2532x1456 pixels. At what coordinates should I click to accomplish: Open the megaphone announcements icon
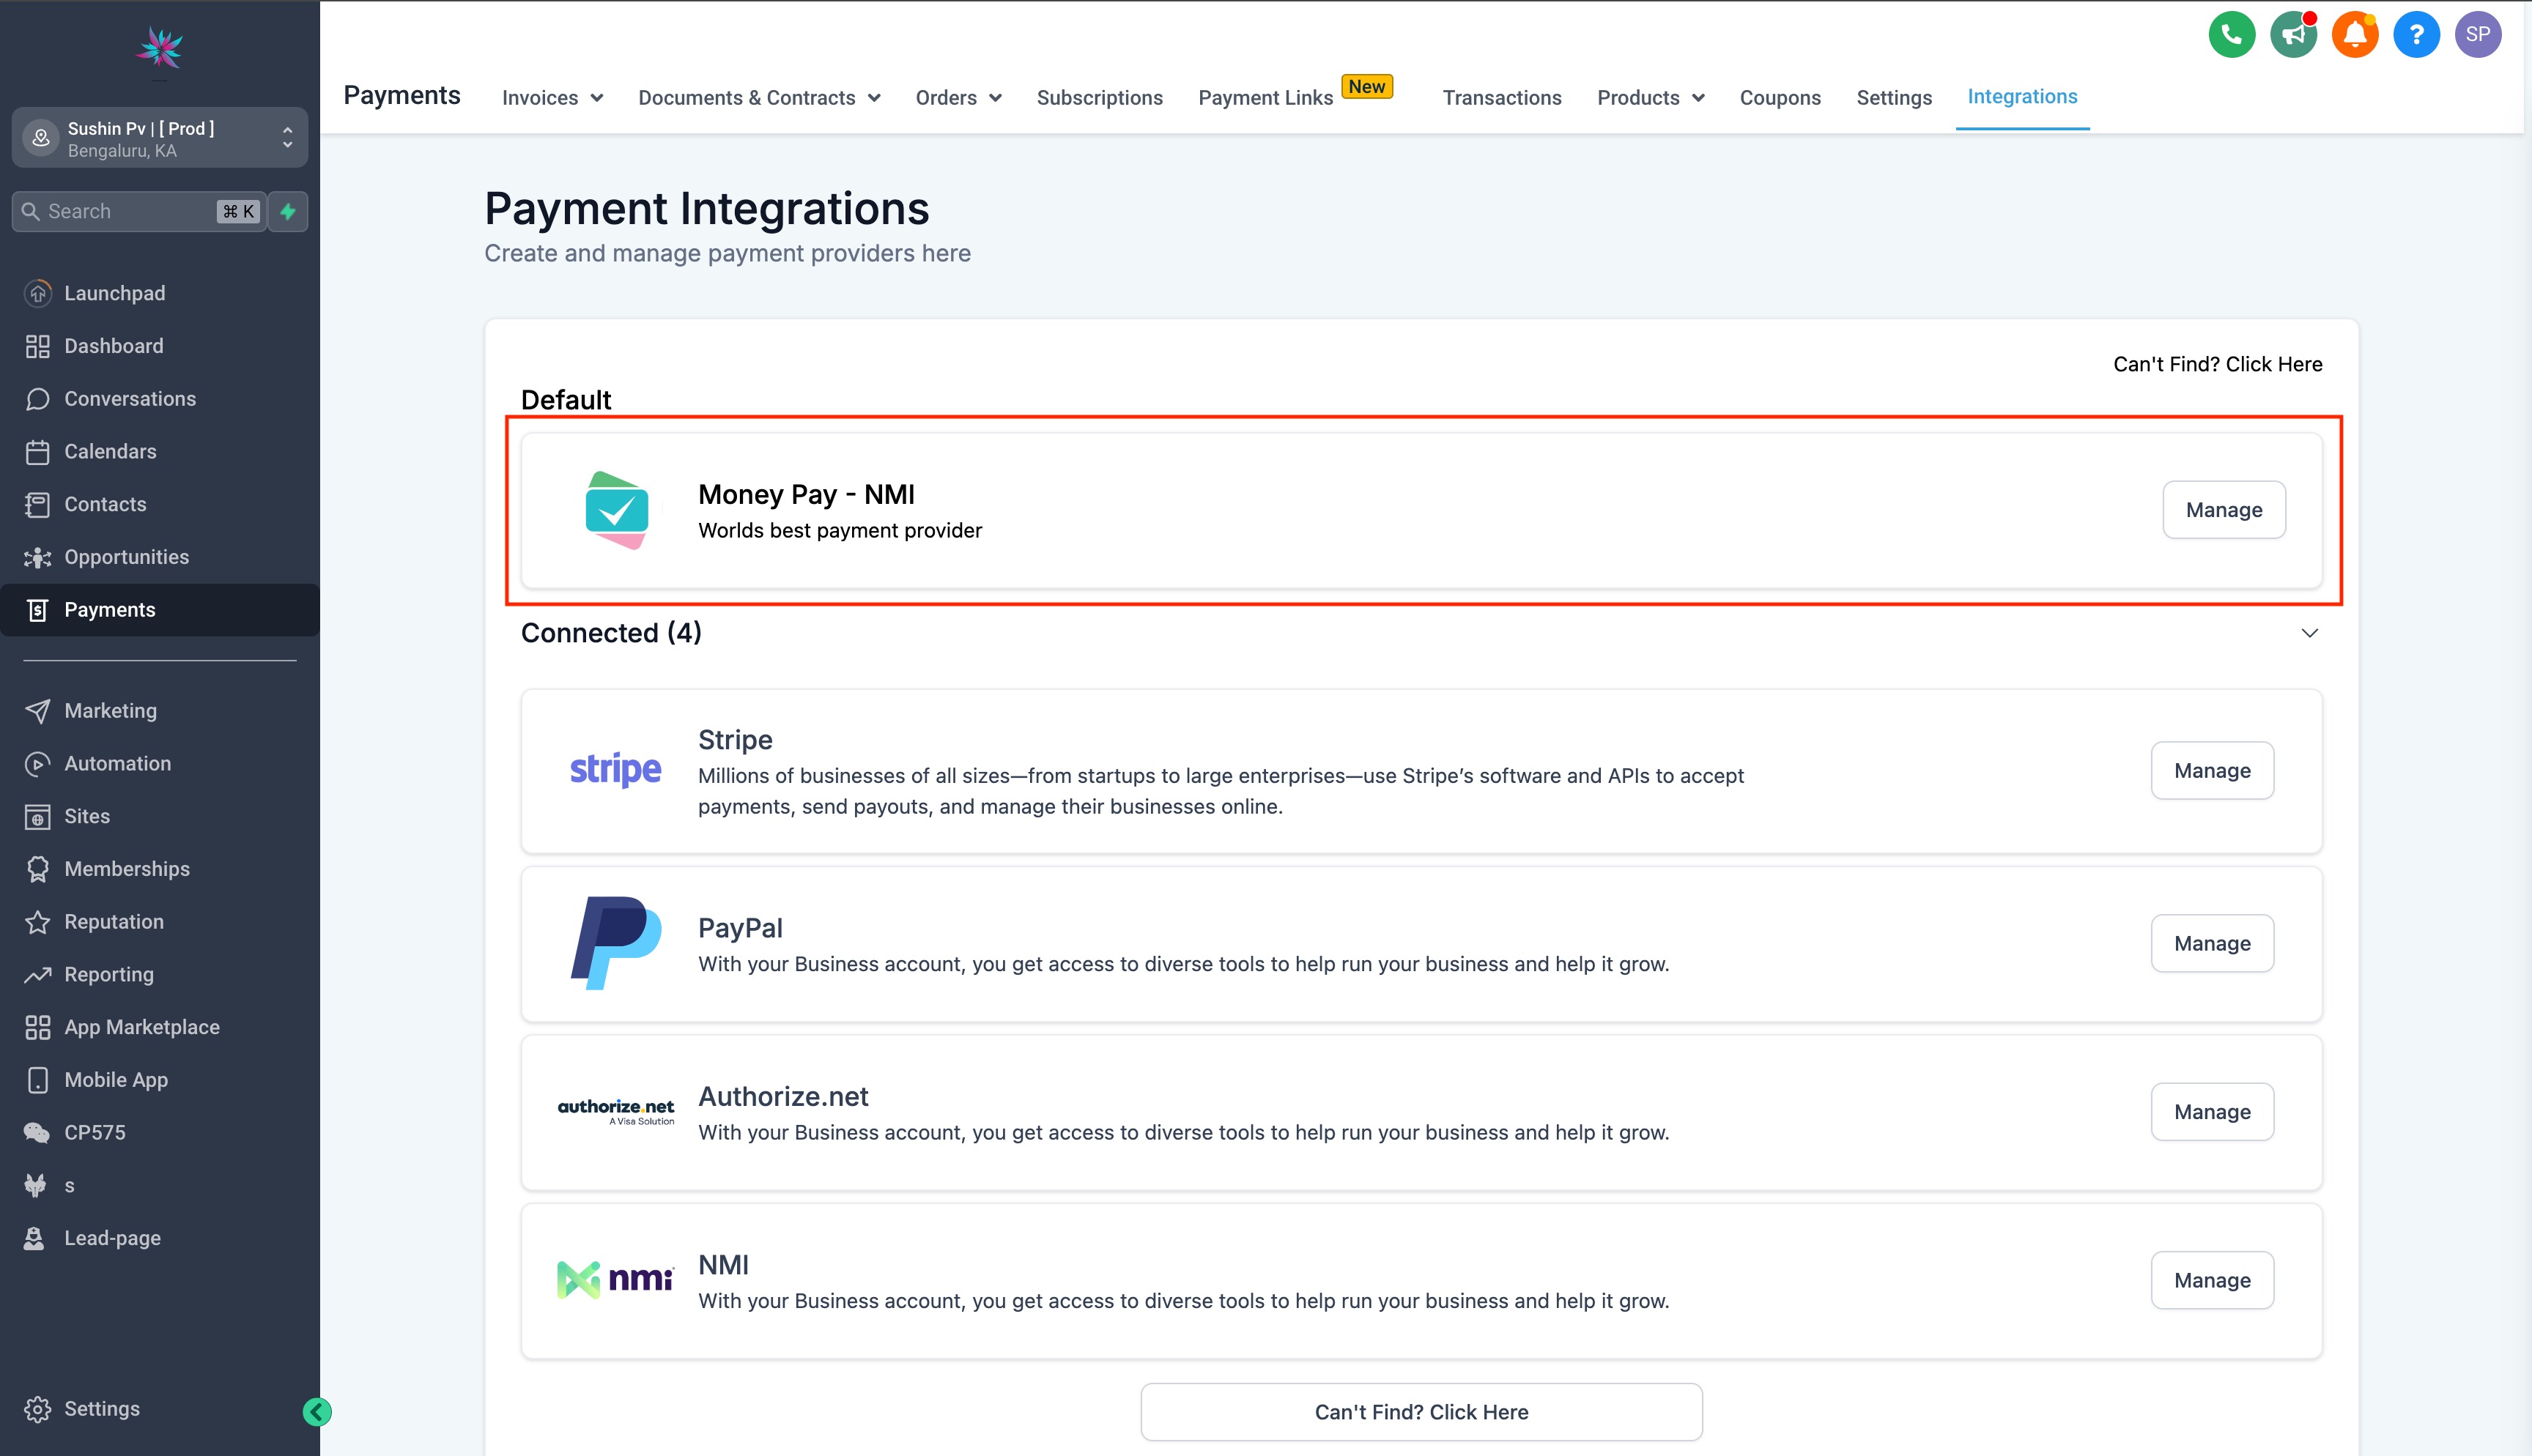[2294, 35]
